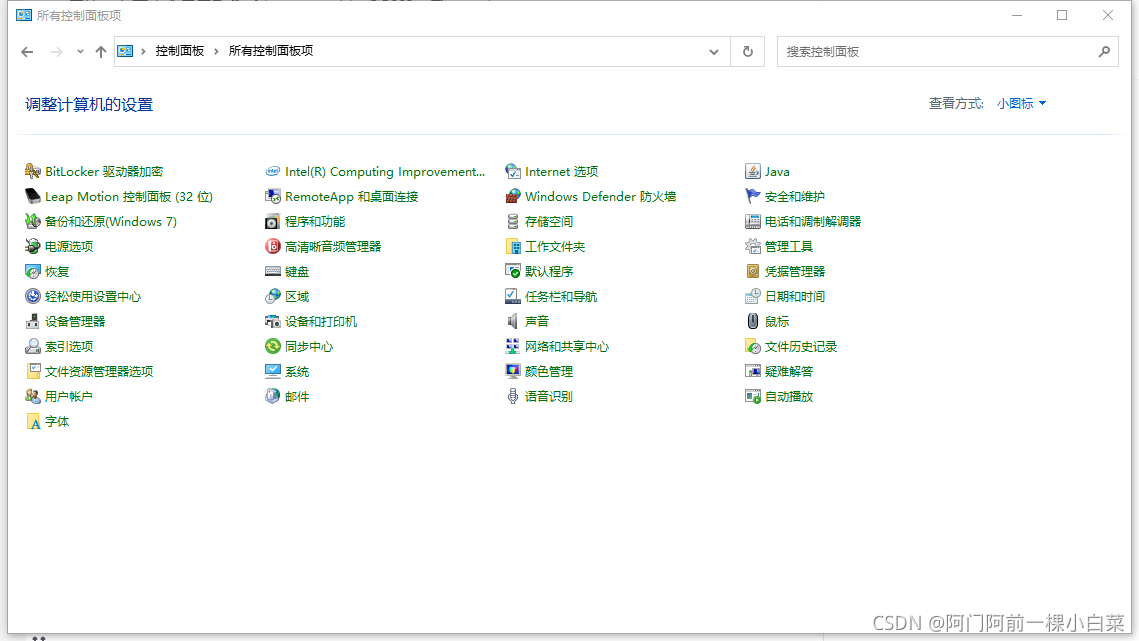1139x641 pixels.
Task: Open 自动播放 icon
Action: [x=753, y=397]
